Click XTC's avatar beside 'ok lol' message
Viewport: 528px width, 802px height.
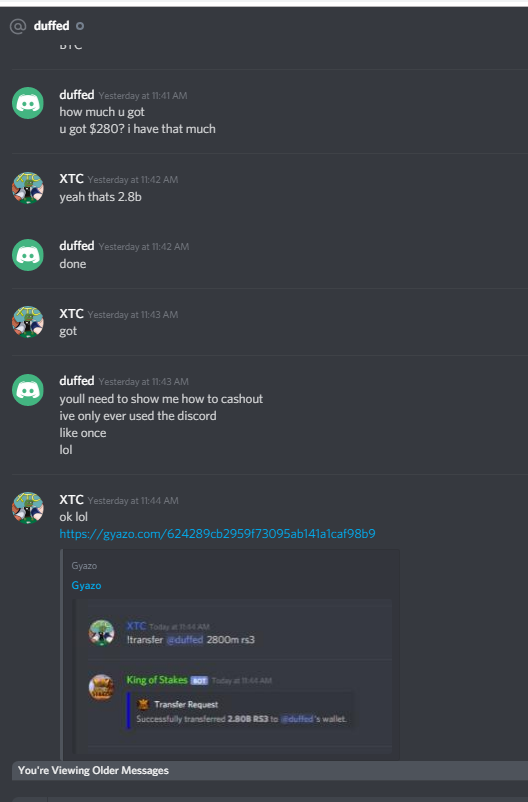pyautogui.click(x=28, y=508)
